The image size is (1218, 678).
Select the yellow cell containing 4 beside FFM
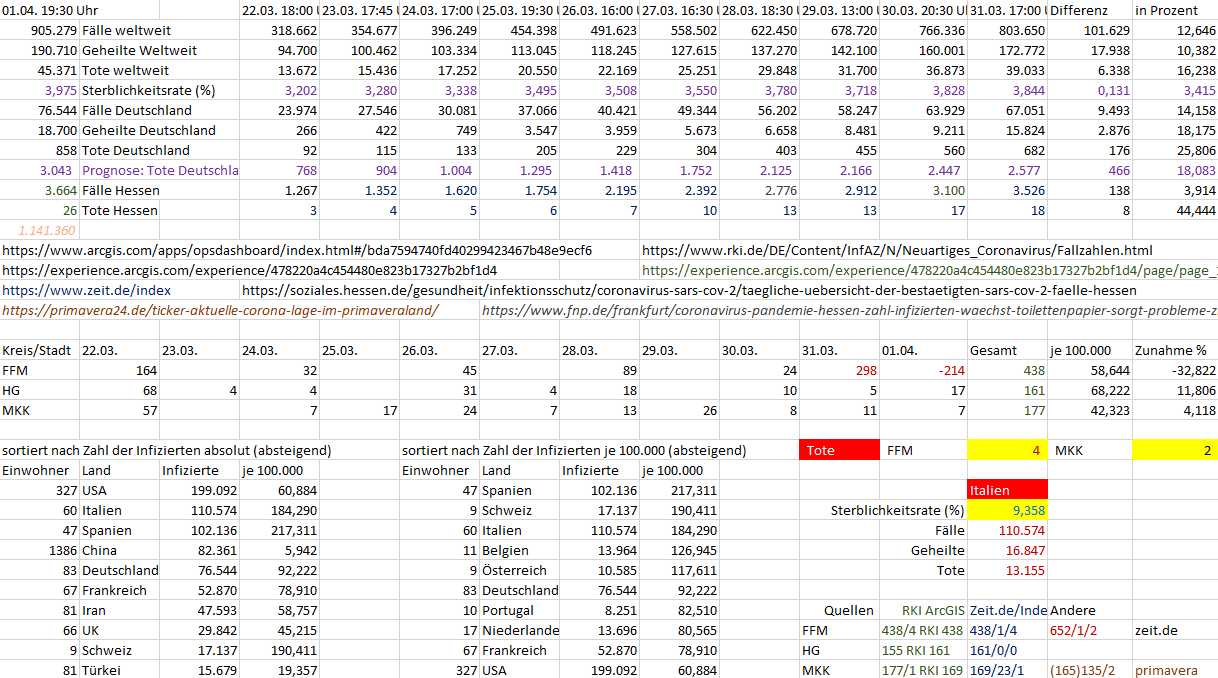click(1008, 450)
